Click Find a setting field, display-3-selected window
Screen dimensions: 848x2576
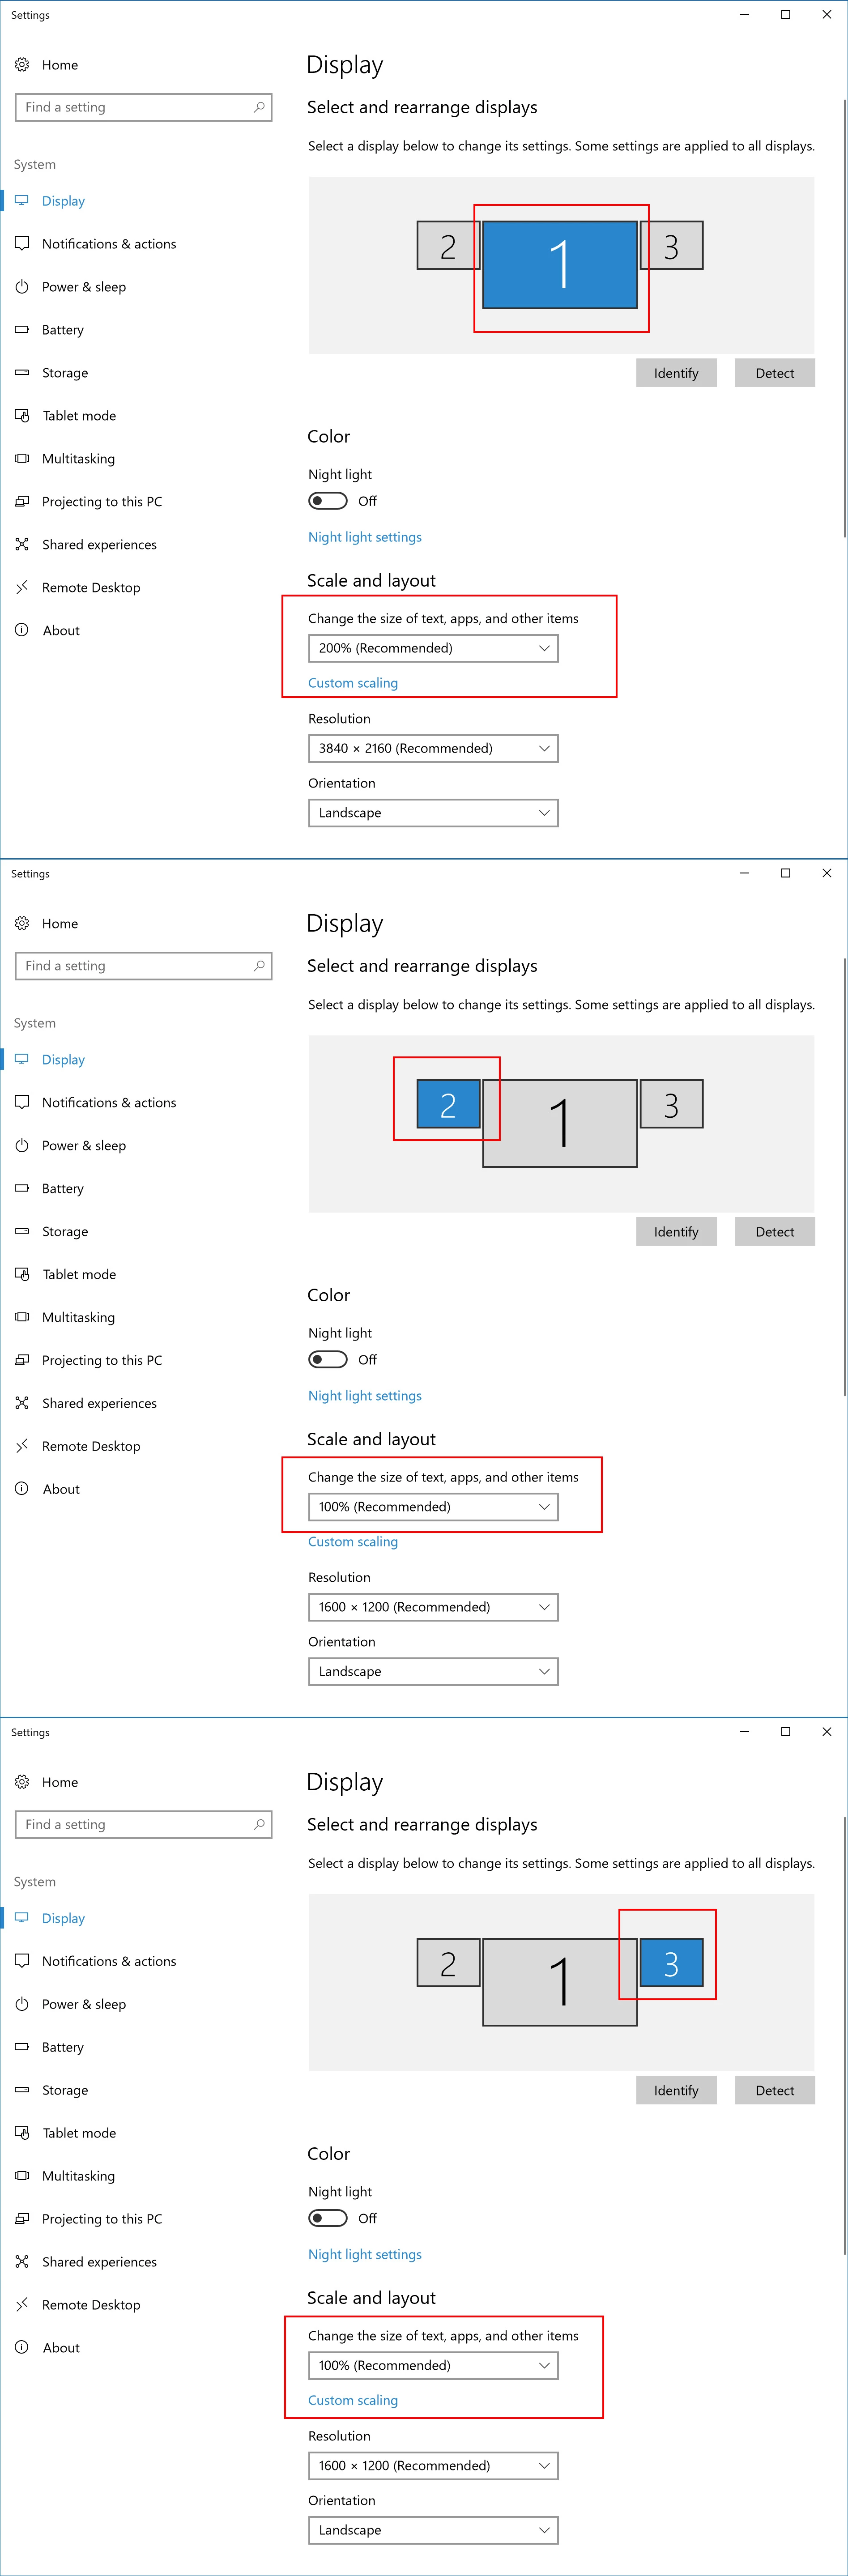point(143,1825)
